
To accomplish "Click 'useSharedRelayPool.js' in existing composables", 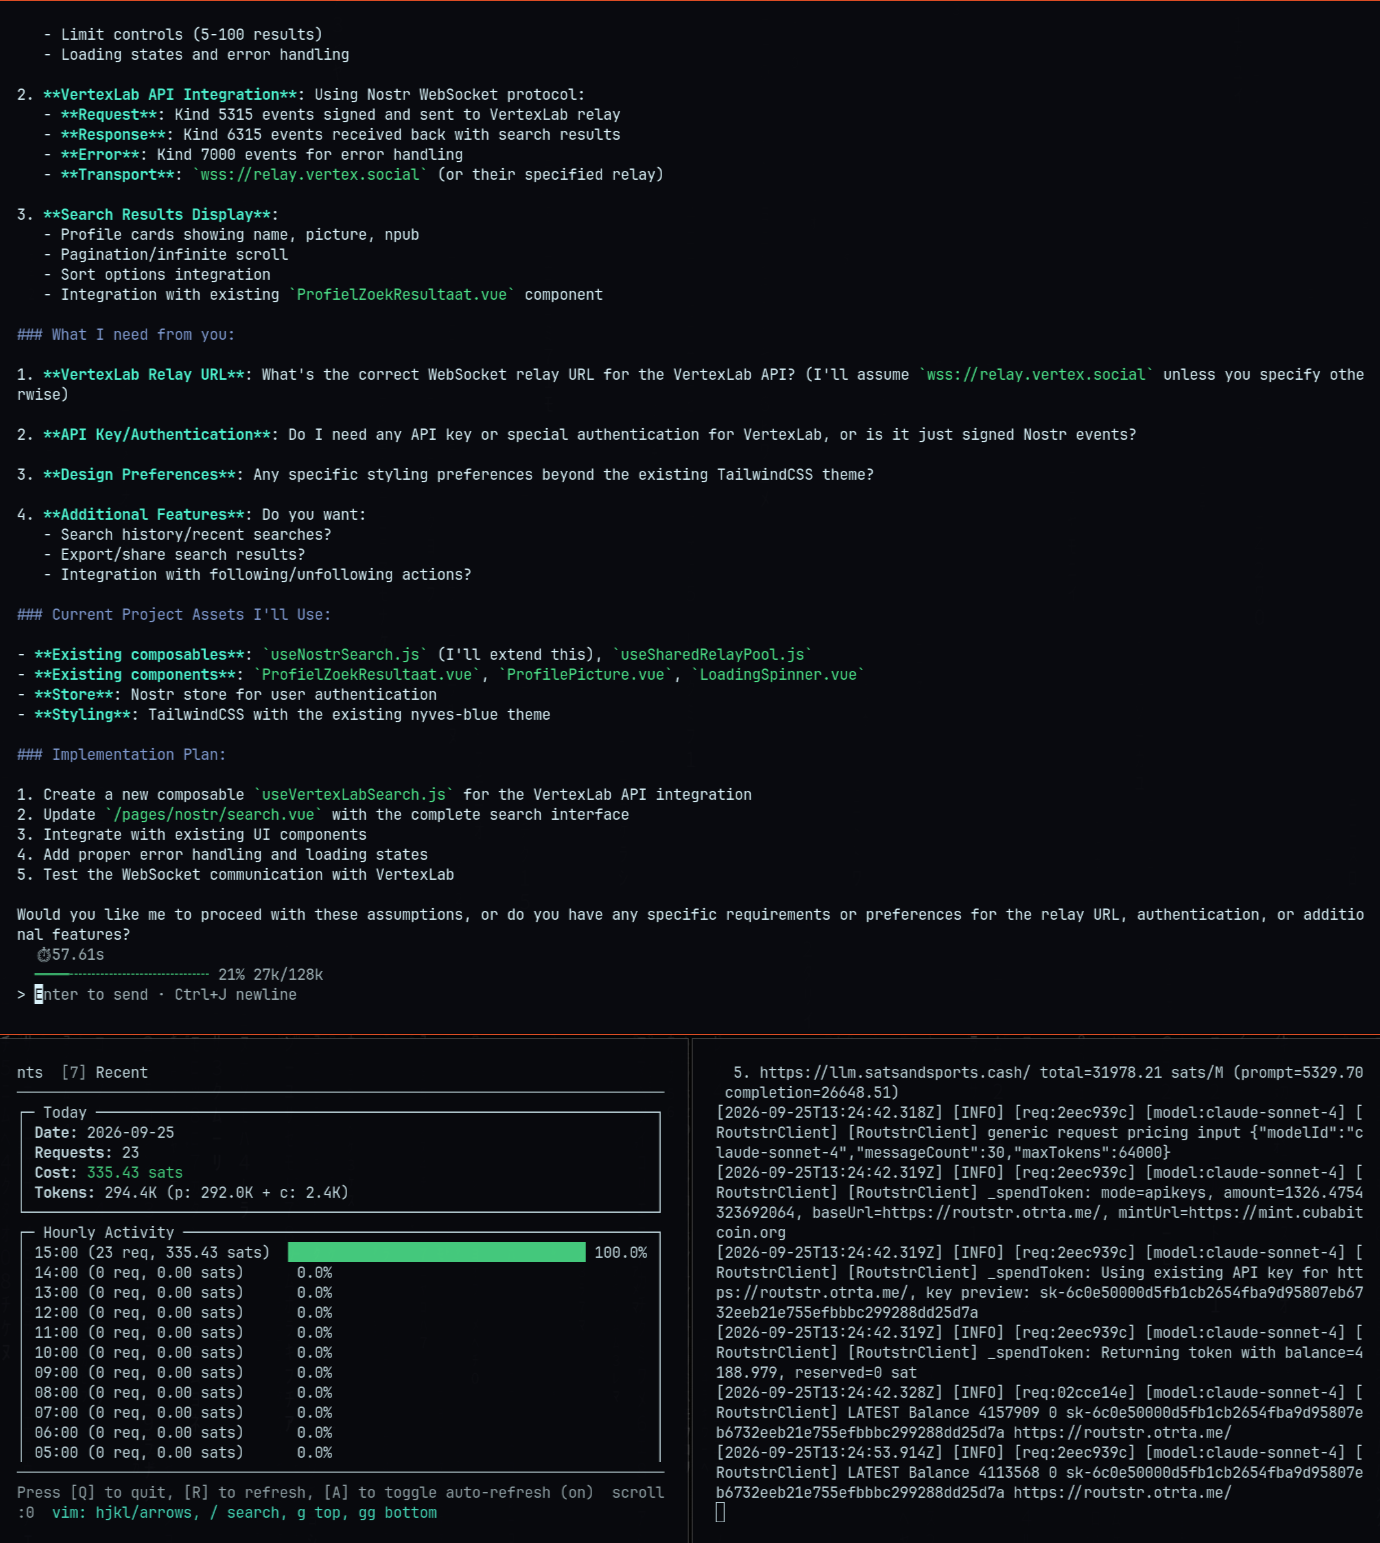I will pyautogui.click(x=712, y=655).
